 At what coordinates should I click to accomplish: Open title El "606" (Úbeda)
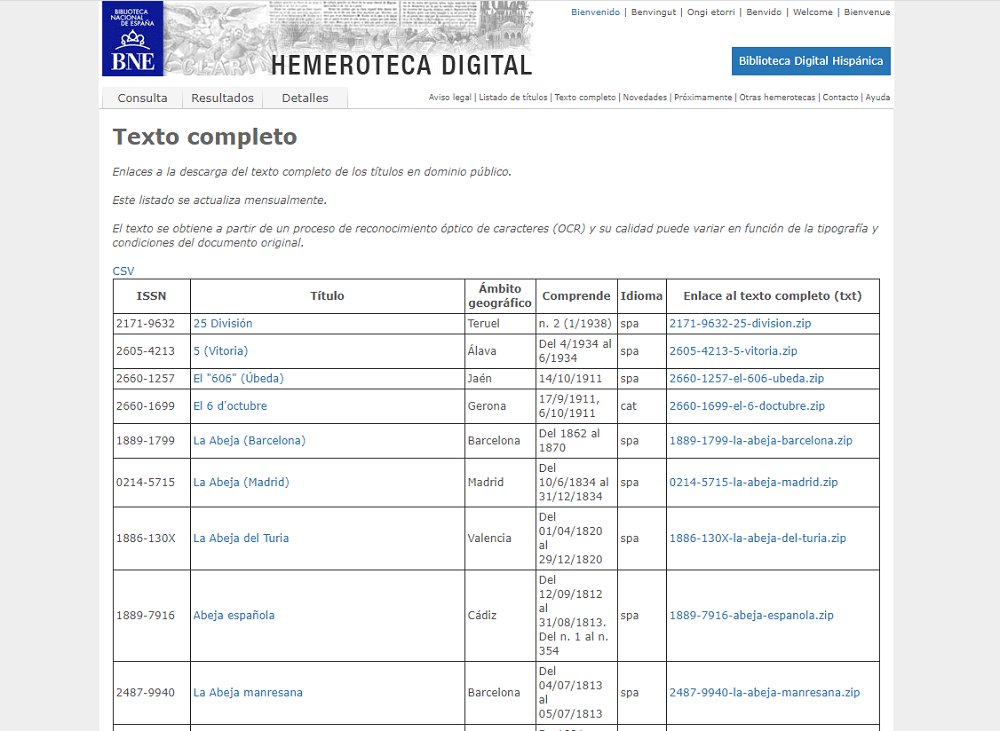pyautogui.click(x=239, y=378)
